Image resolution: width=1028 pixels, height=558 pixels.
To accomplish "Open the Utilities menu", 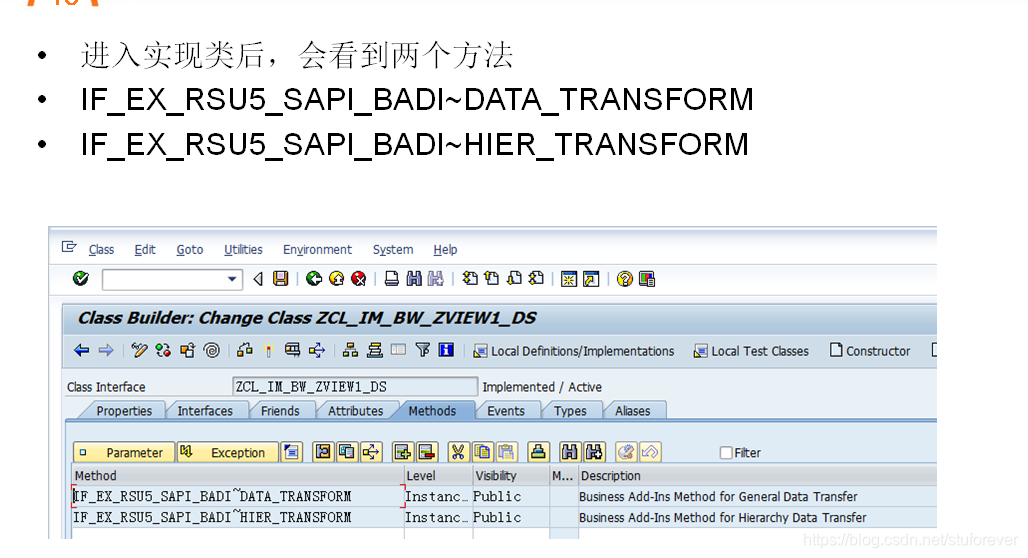I will pyautogui.click(x=243, y=250).
